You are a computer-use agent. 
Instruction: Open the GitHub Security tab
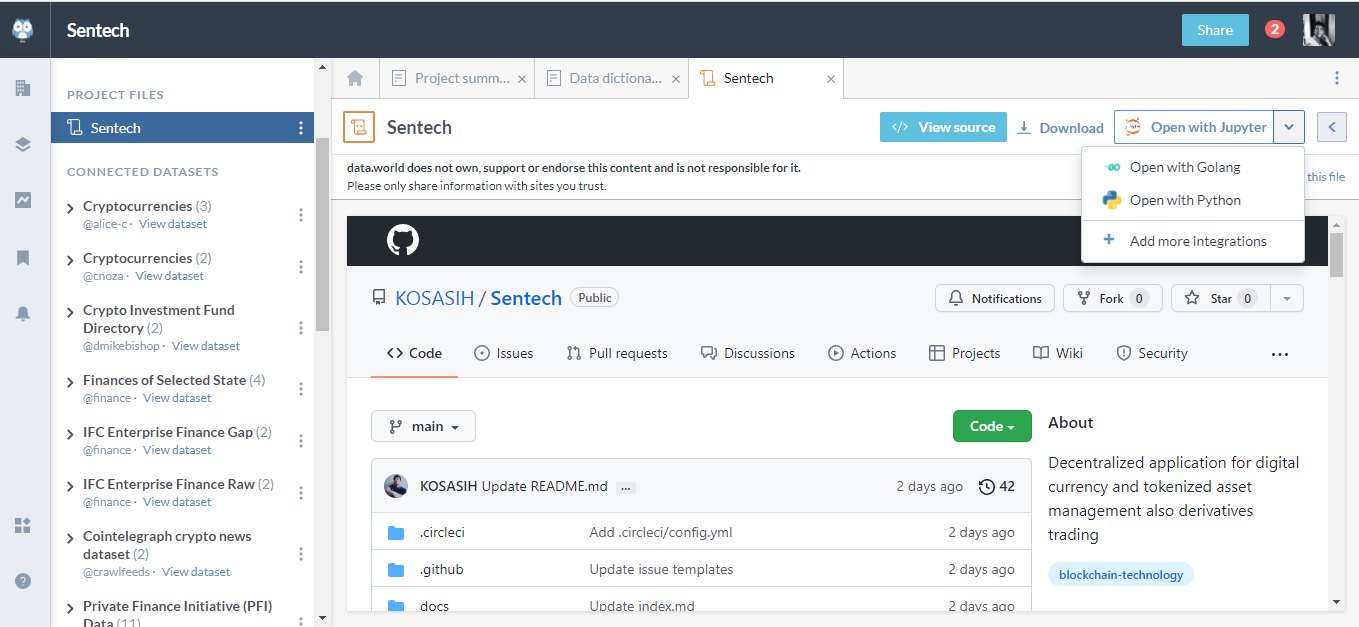pos(1151,353)
